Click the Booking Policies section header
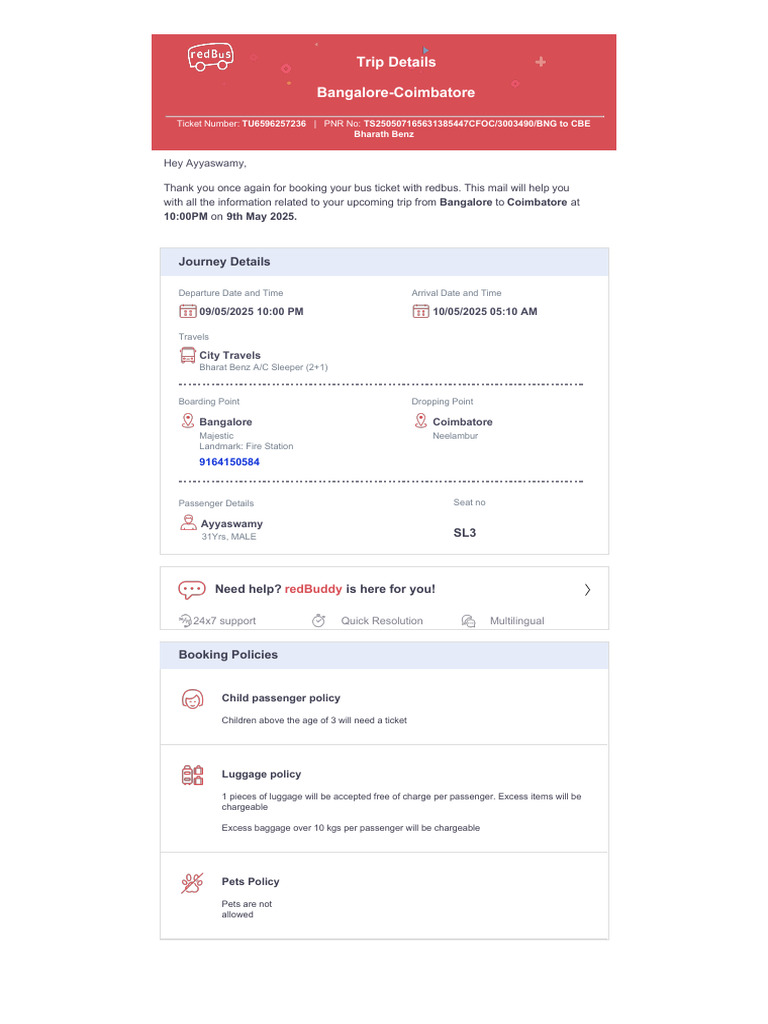 pyautogui.click(x=228, y=655)
